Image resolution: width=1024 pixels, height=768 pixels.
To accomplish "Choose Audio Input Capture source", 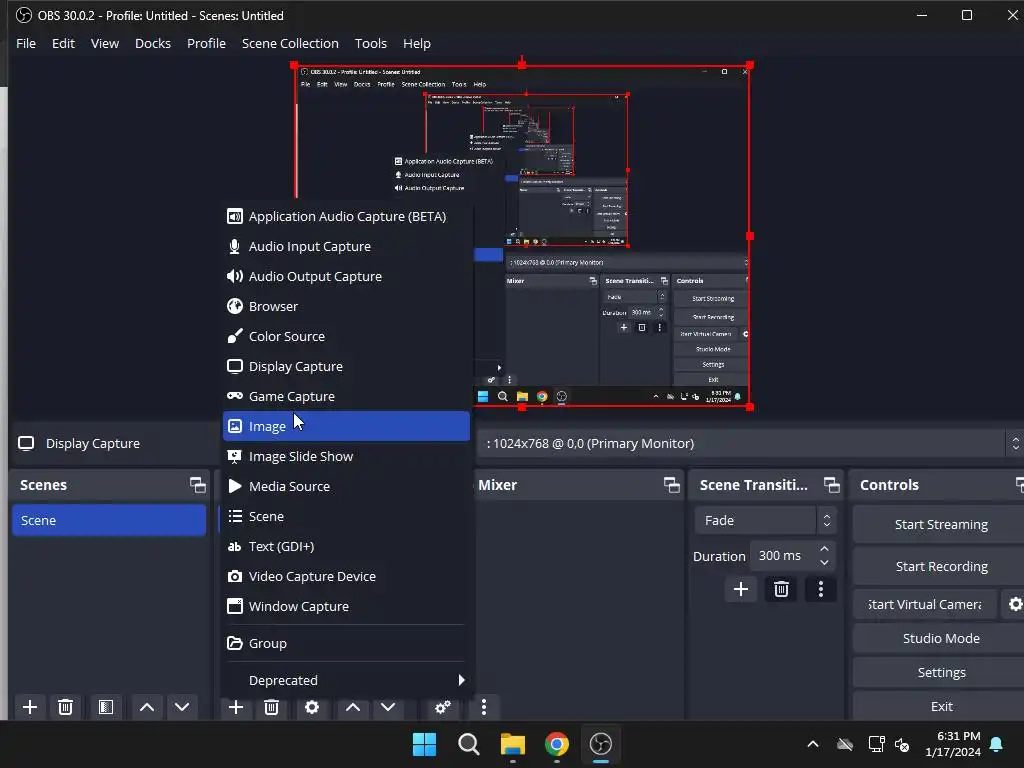I will coord(346,246).
